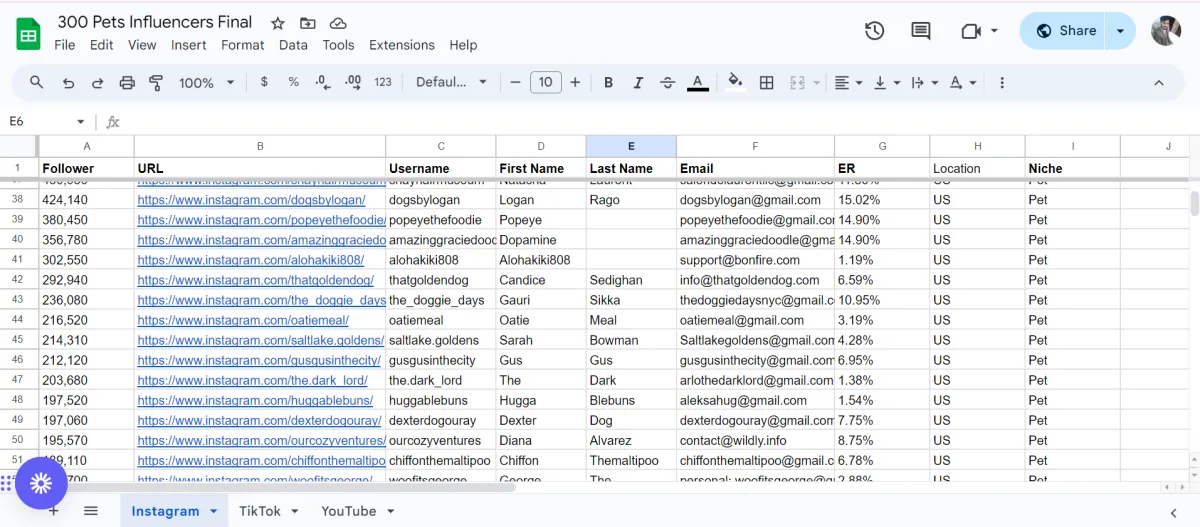1200x527 pixels.
Task: Toggle bold formatting
Action: point(608,83)
